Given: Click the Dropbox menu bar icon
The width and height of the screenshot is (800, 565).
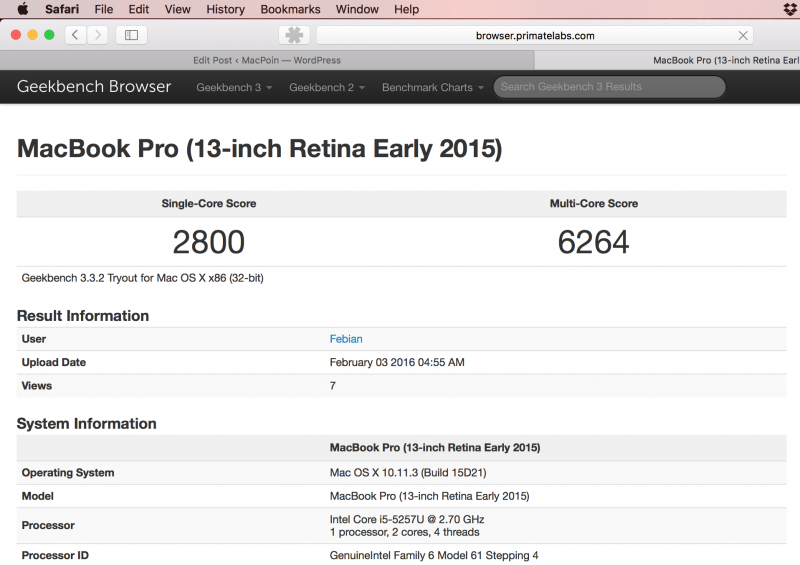Looking at the screenshot, I should point(790,9).
